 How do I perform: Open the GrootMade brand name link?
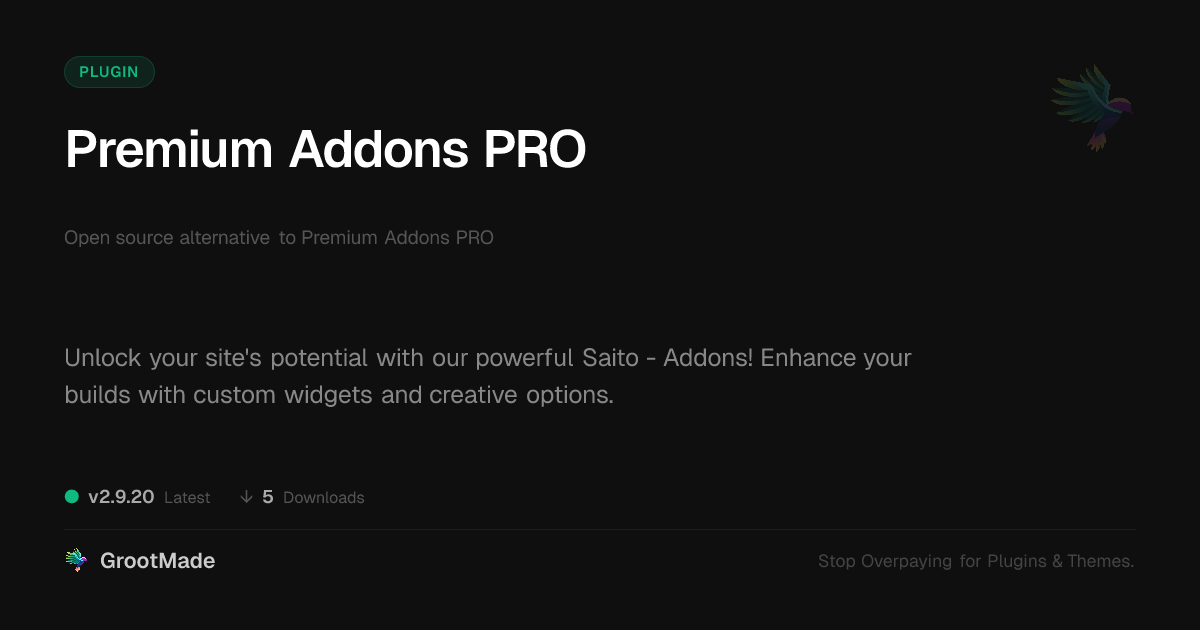click(157, 561)
